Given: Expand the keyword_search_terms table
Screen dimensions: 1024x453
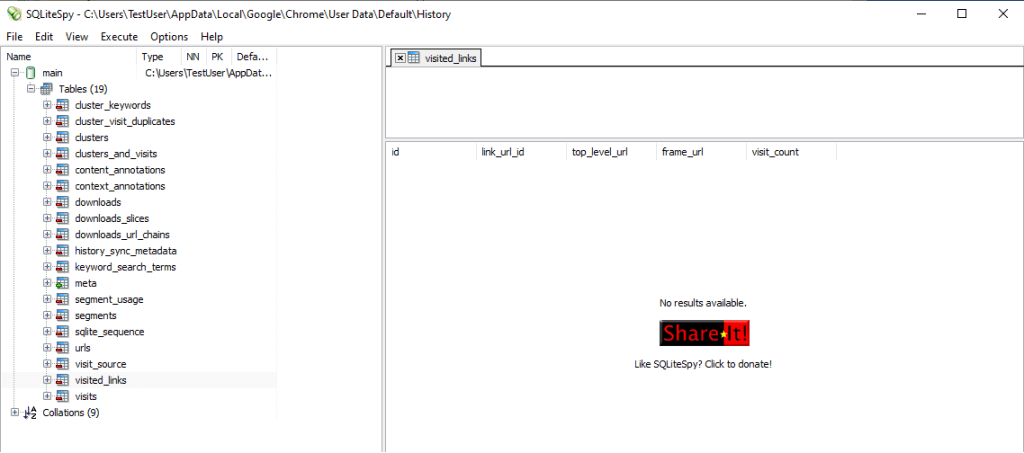Looking at the screenshot, I should point(47,267).
